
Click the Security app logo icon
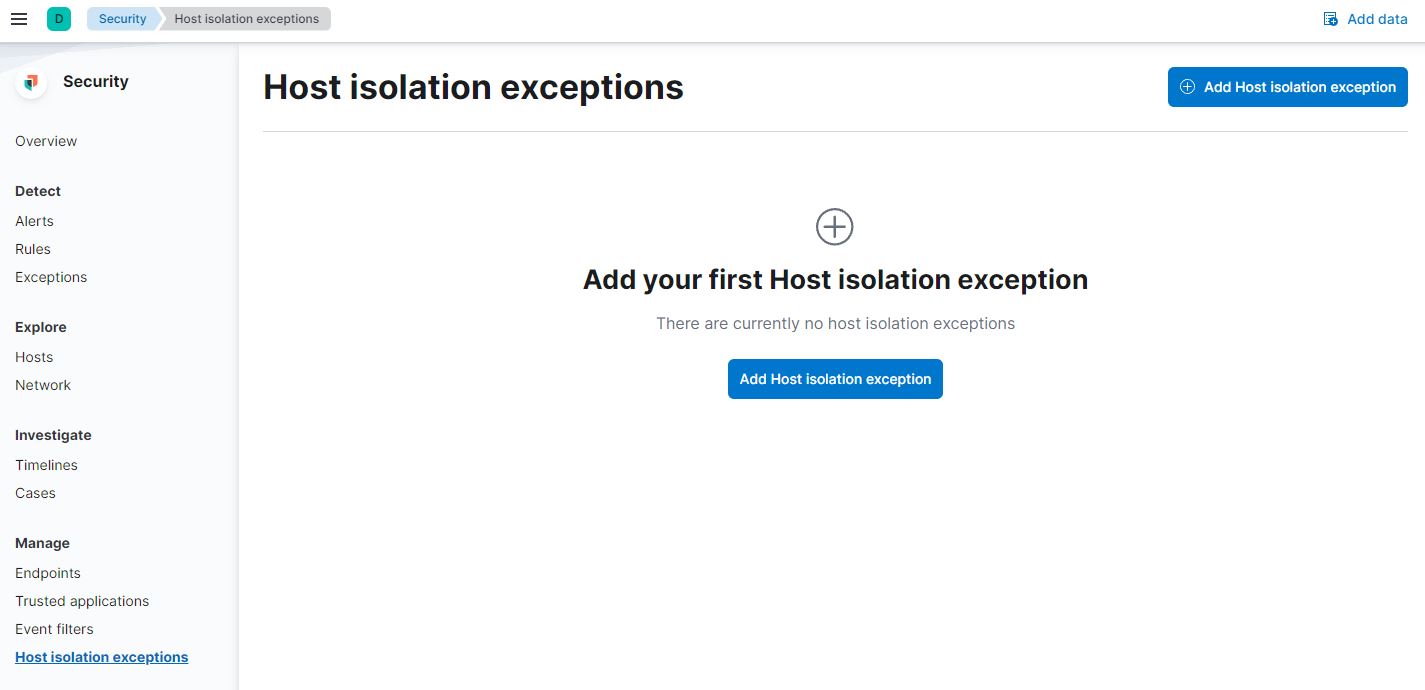30,83
